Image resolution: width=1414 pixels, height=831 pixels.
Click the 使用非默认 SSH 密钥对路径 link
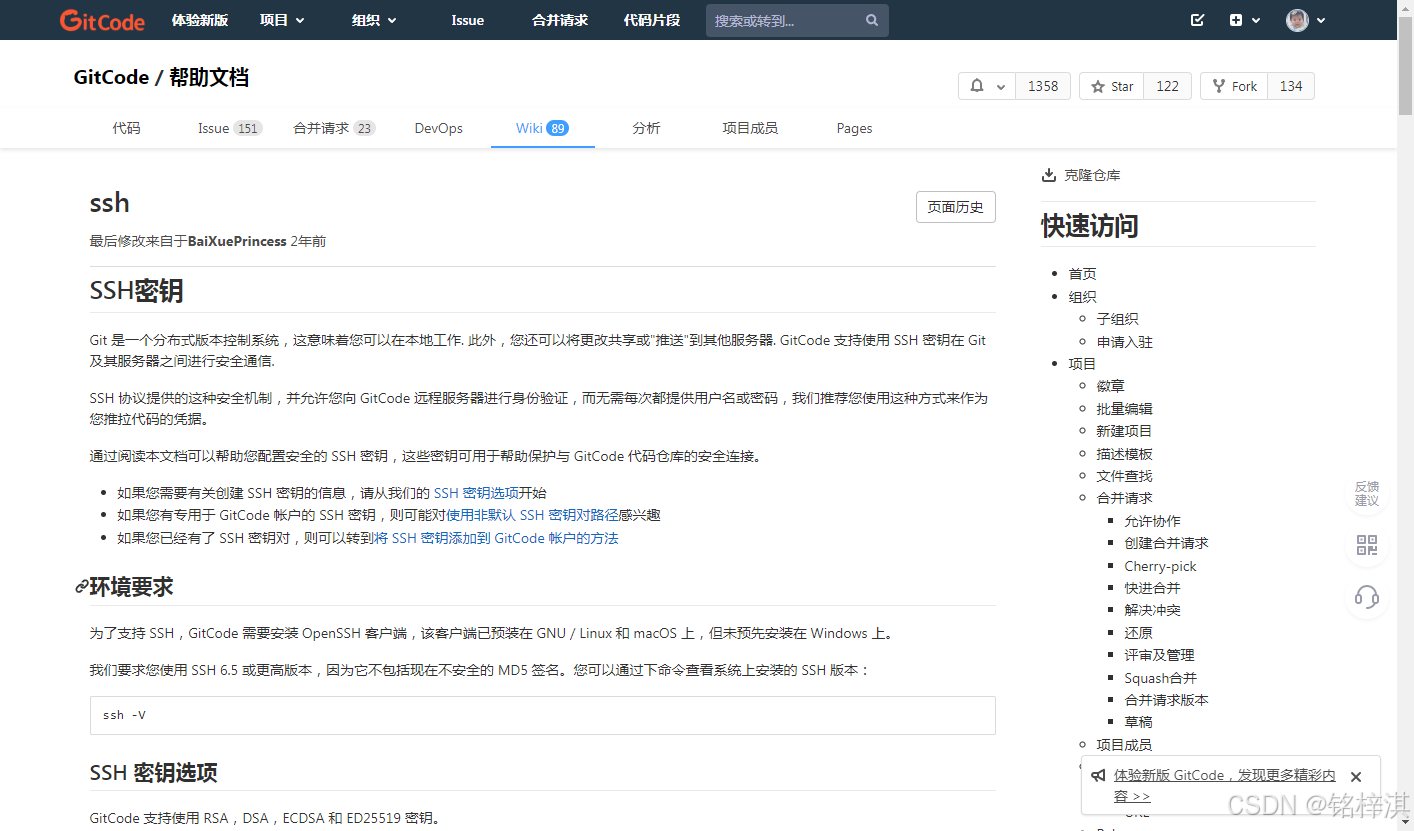coord(532,515)
